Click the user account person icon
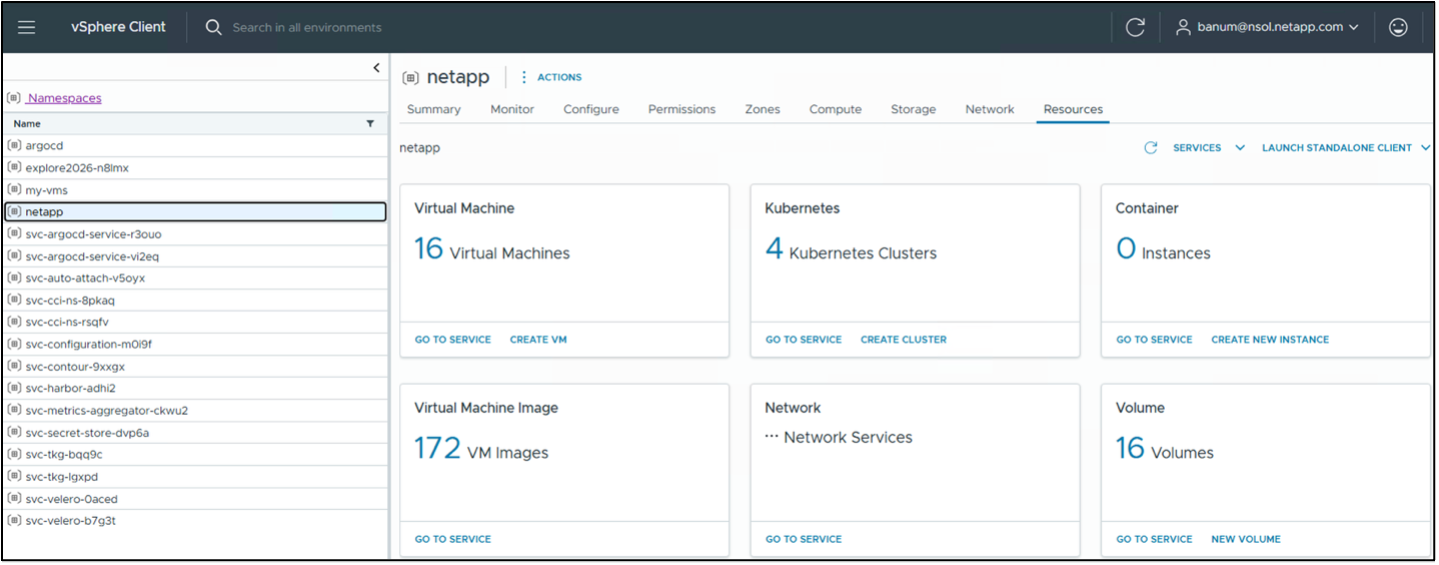Screen dimensions: 1439x565 tap(1183, 27)
